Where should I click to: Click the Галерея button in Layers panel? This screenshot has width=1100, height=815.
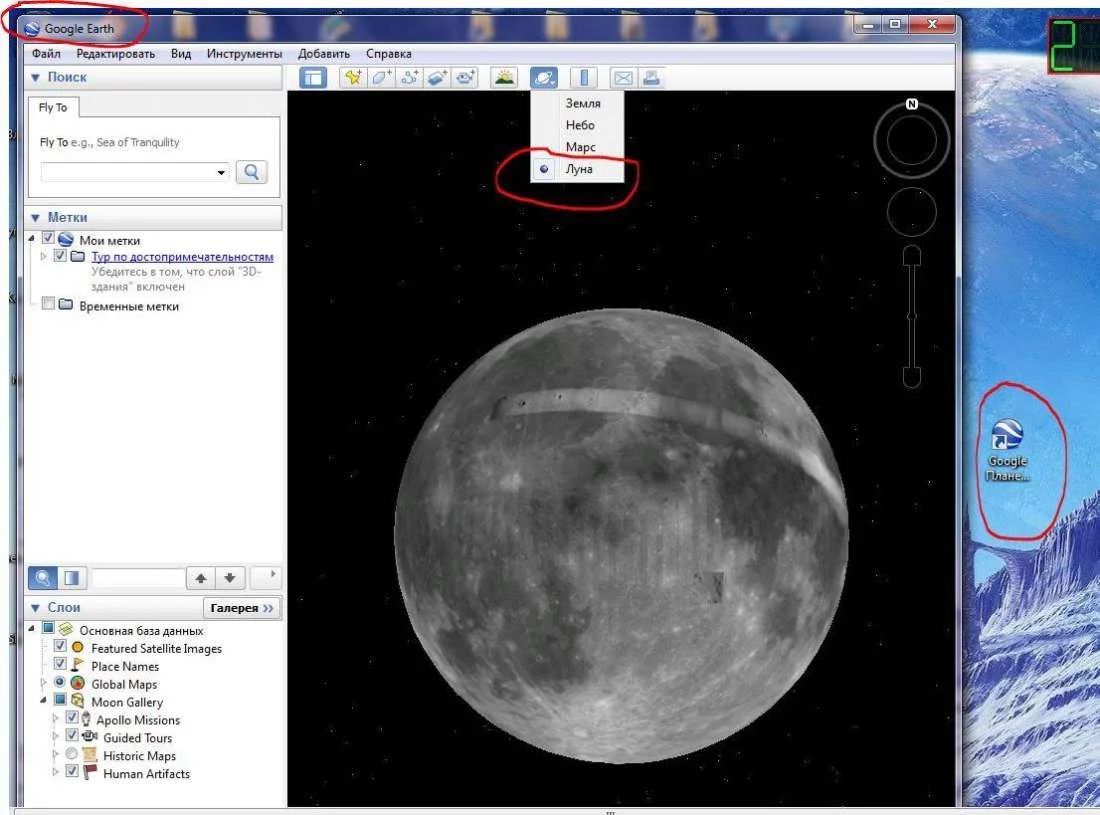241,608
